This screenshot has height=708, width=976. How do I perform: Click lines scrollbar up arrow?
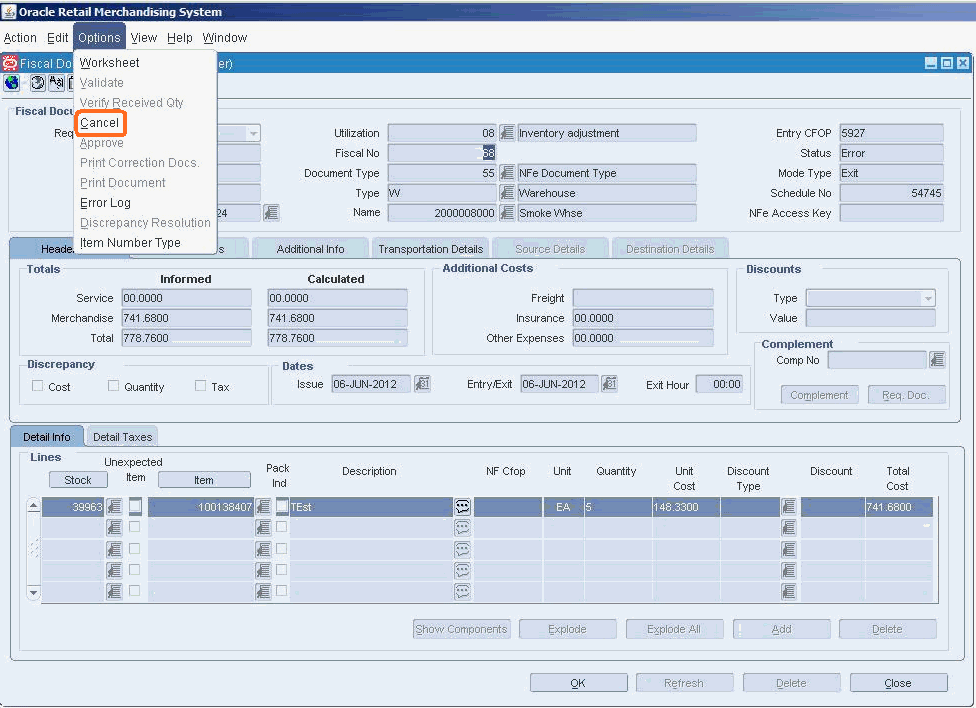[34, 506]
